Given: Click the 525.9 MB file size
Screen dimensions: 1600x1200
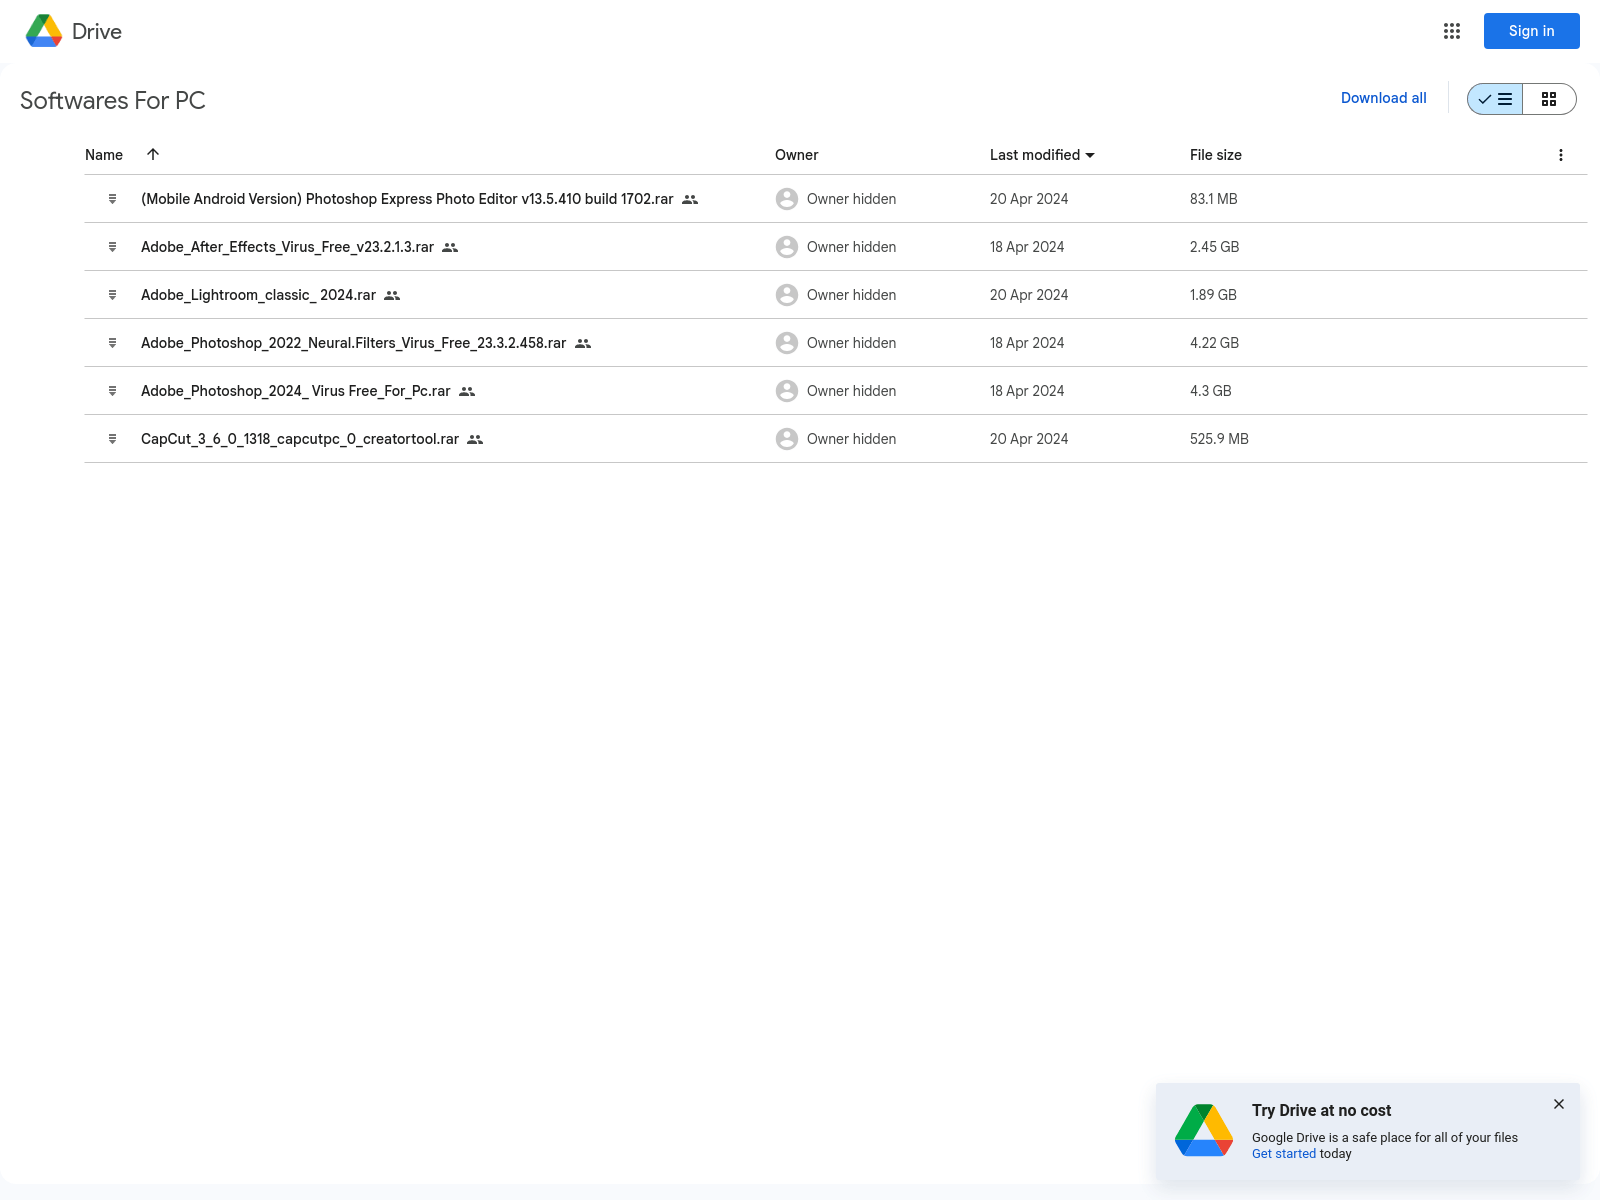Looking at the screenshot, I should tap(1219, 439).
